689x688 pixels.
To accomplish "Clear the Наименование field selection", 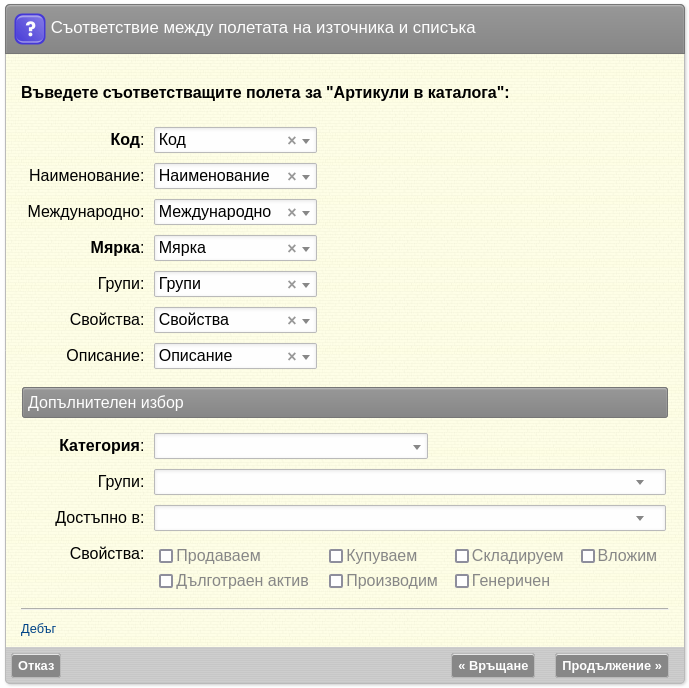I will [292, 177].
